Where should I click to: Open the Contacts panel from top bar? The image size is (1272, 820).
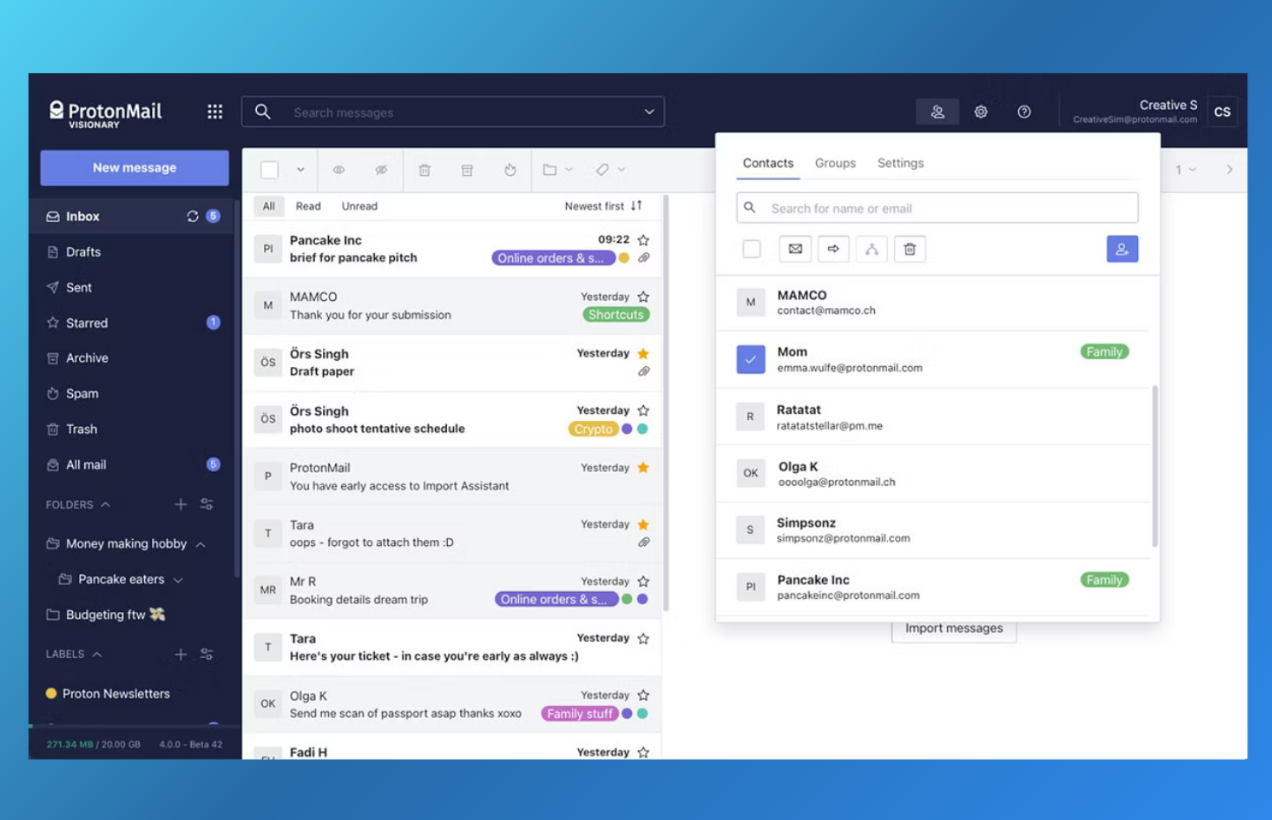coord(937,111)
